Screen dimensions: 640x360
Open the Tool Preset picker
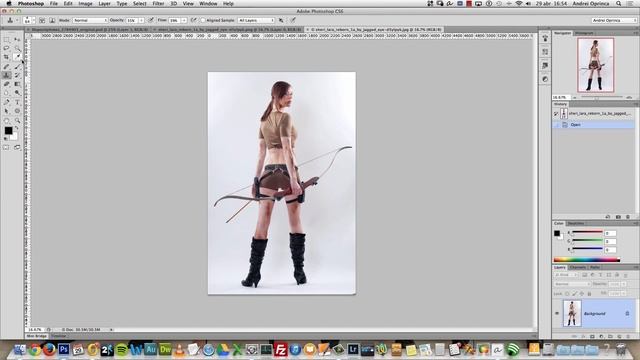coord(11,20)
